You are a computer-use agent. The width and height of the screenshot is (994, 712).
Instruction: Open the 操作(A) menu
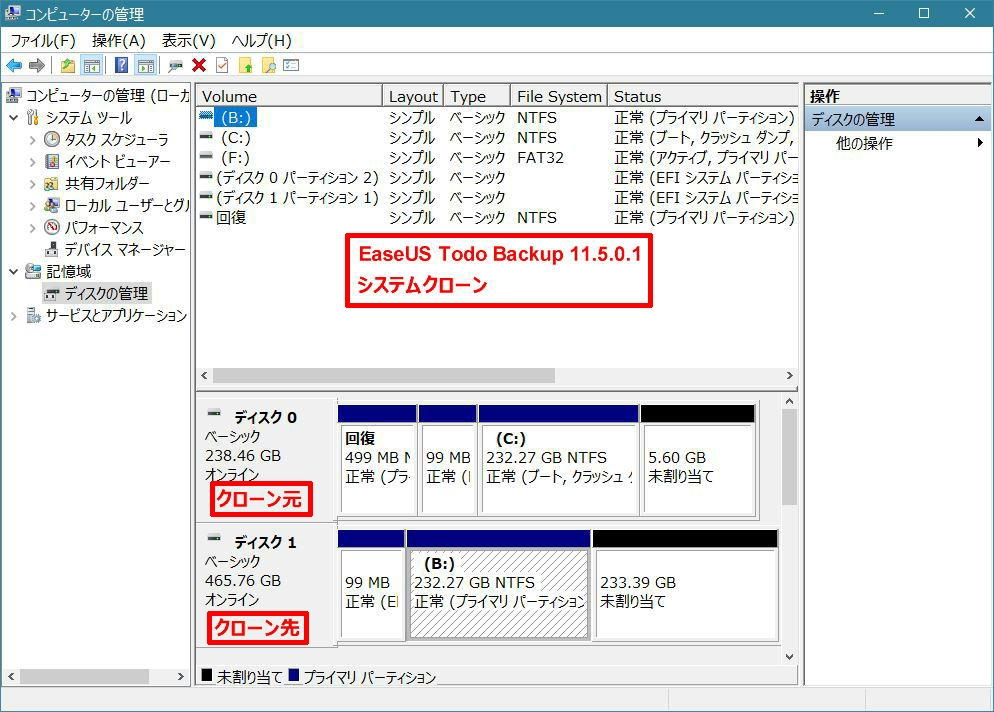119,41
